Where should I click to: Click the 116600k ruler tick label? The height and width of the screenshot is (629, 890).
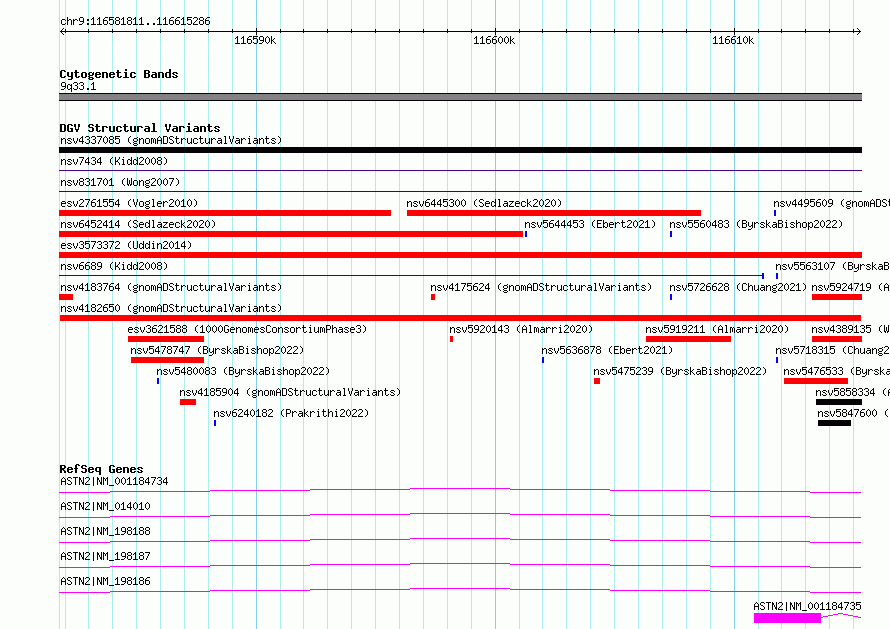tap(494, 40)
